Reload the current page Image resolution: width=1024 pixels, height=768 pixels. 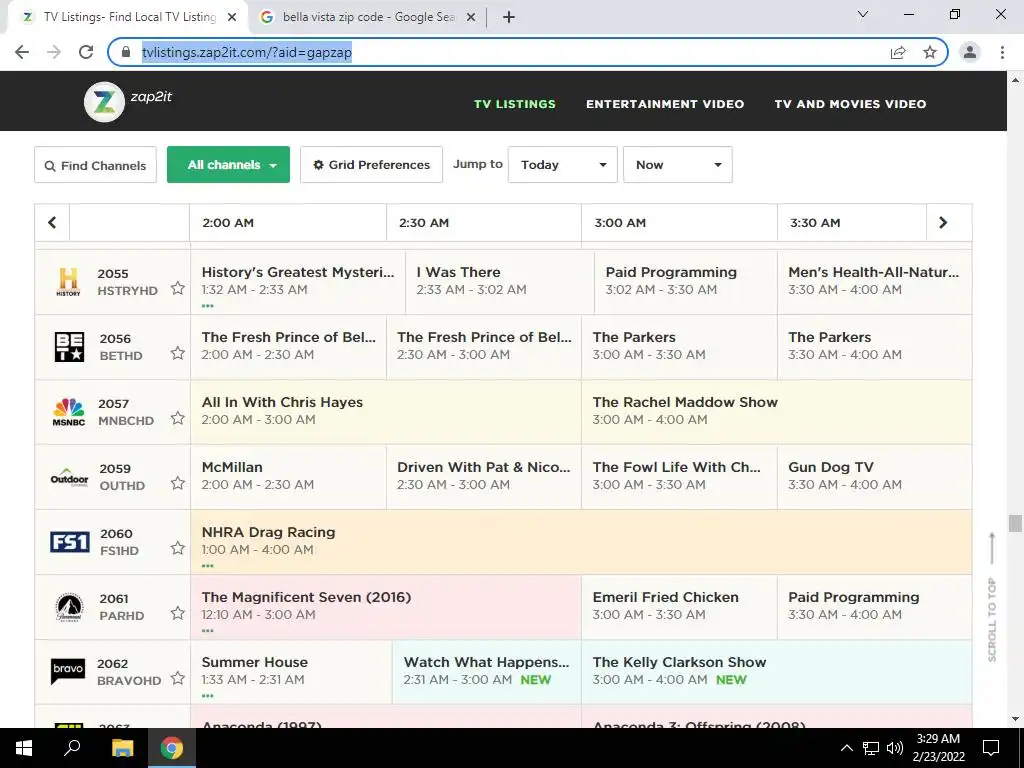[86, 52]
